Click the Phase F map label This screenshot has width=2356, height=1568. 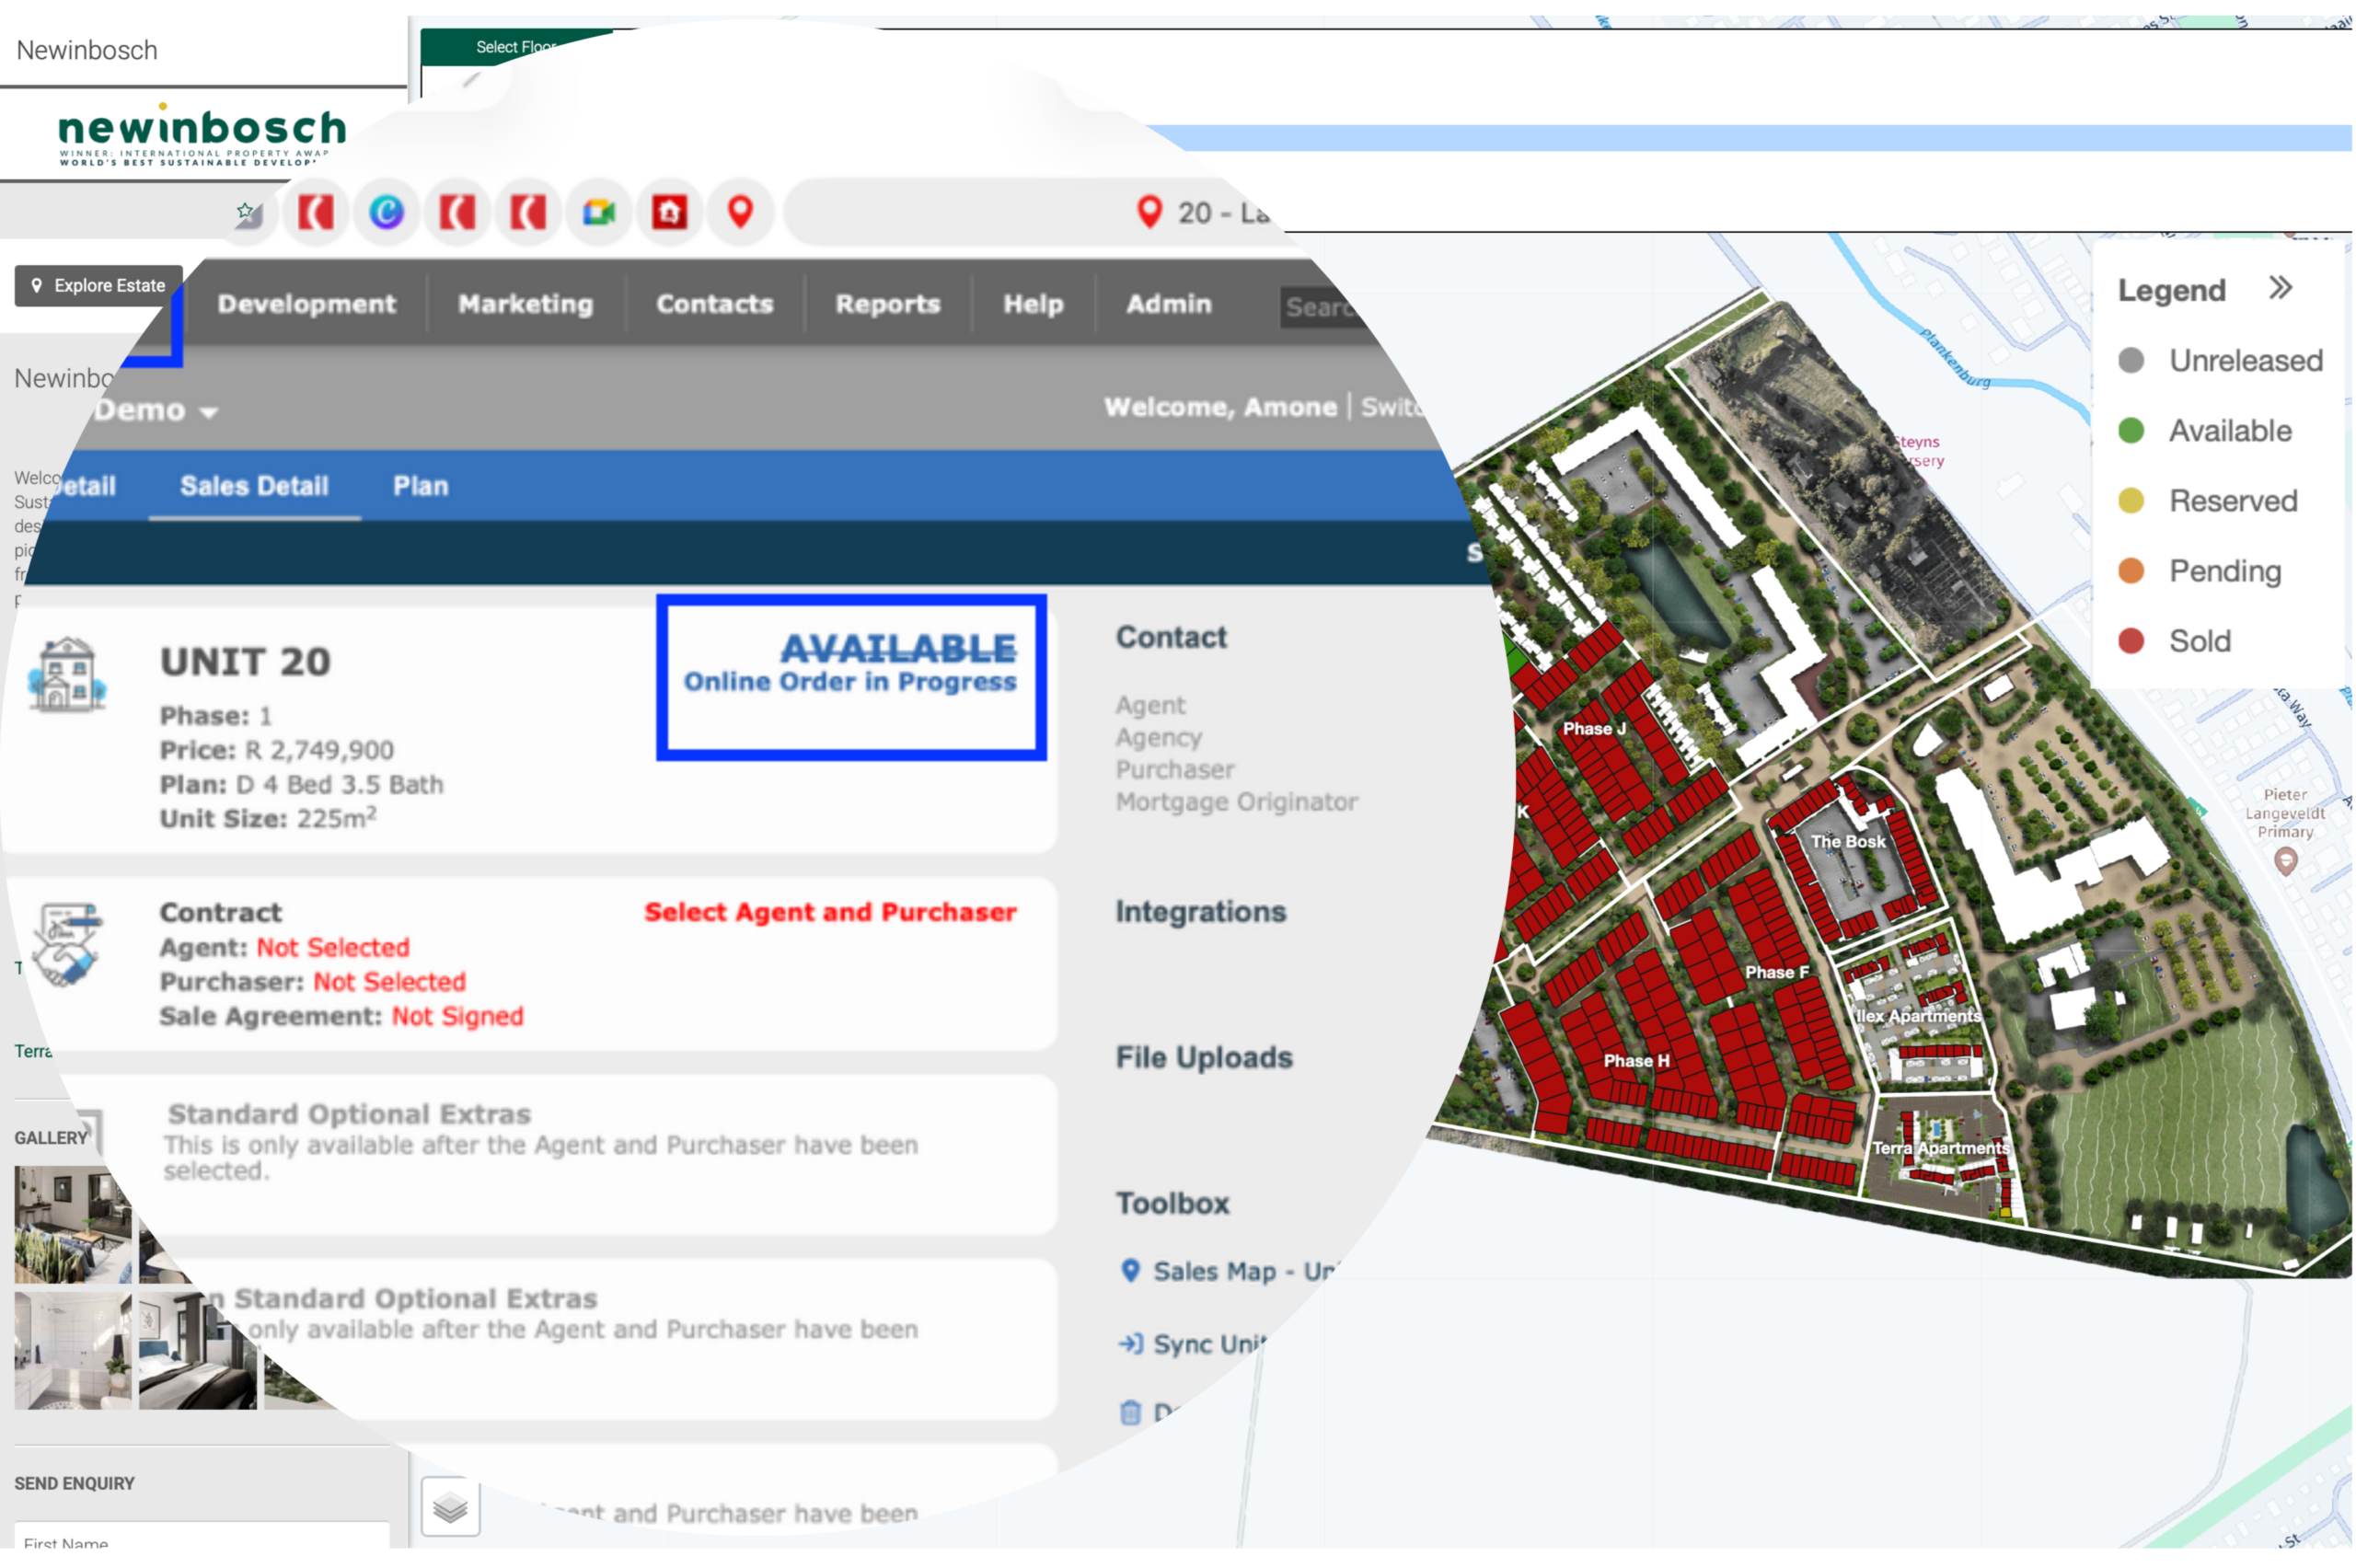click(1777, 973)
